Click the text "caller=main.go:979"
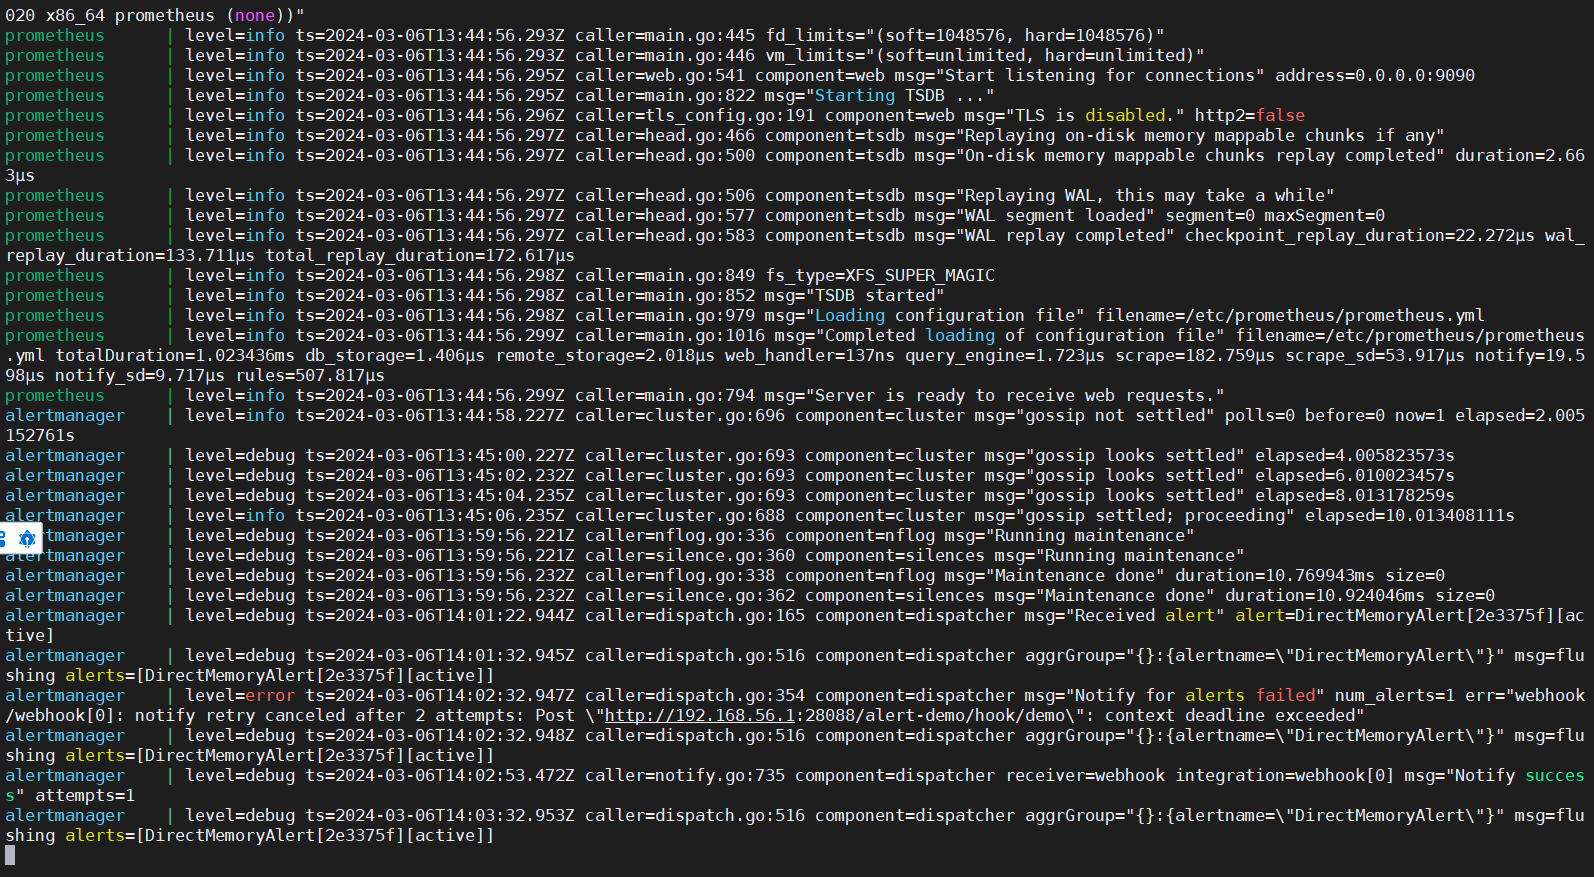Screen dimensions: 1594x877 point(665,315)
